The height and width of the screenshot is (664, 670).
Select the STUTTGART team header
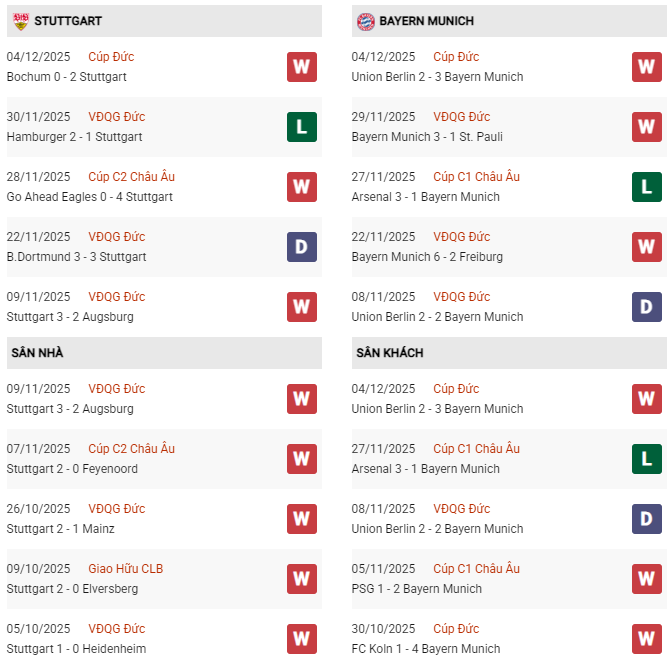68,21
